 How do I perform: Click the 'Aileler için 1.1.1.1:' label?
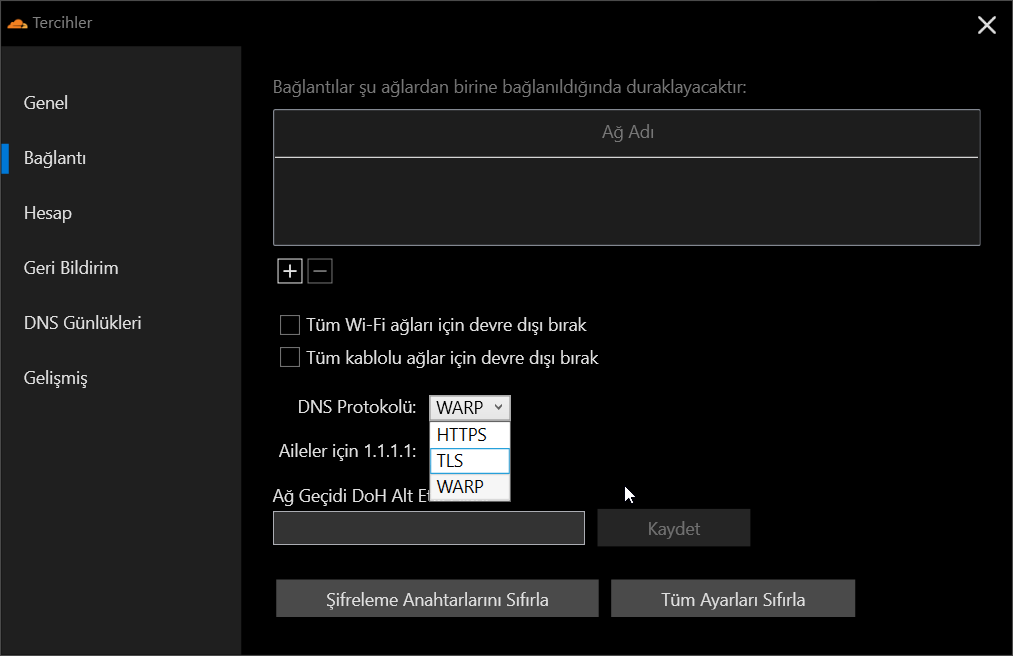(348, 451)
